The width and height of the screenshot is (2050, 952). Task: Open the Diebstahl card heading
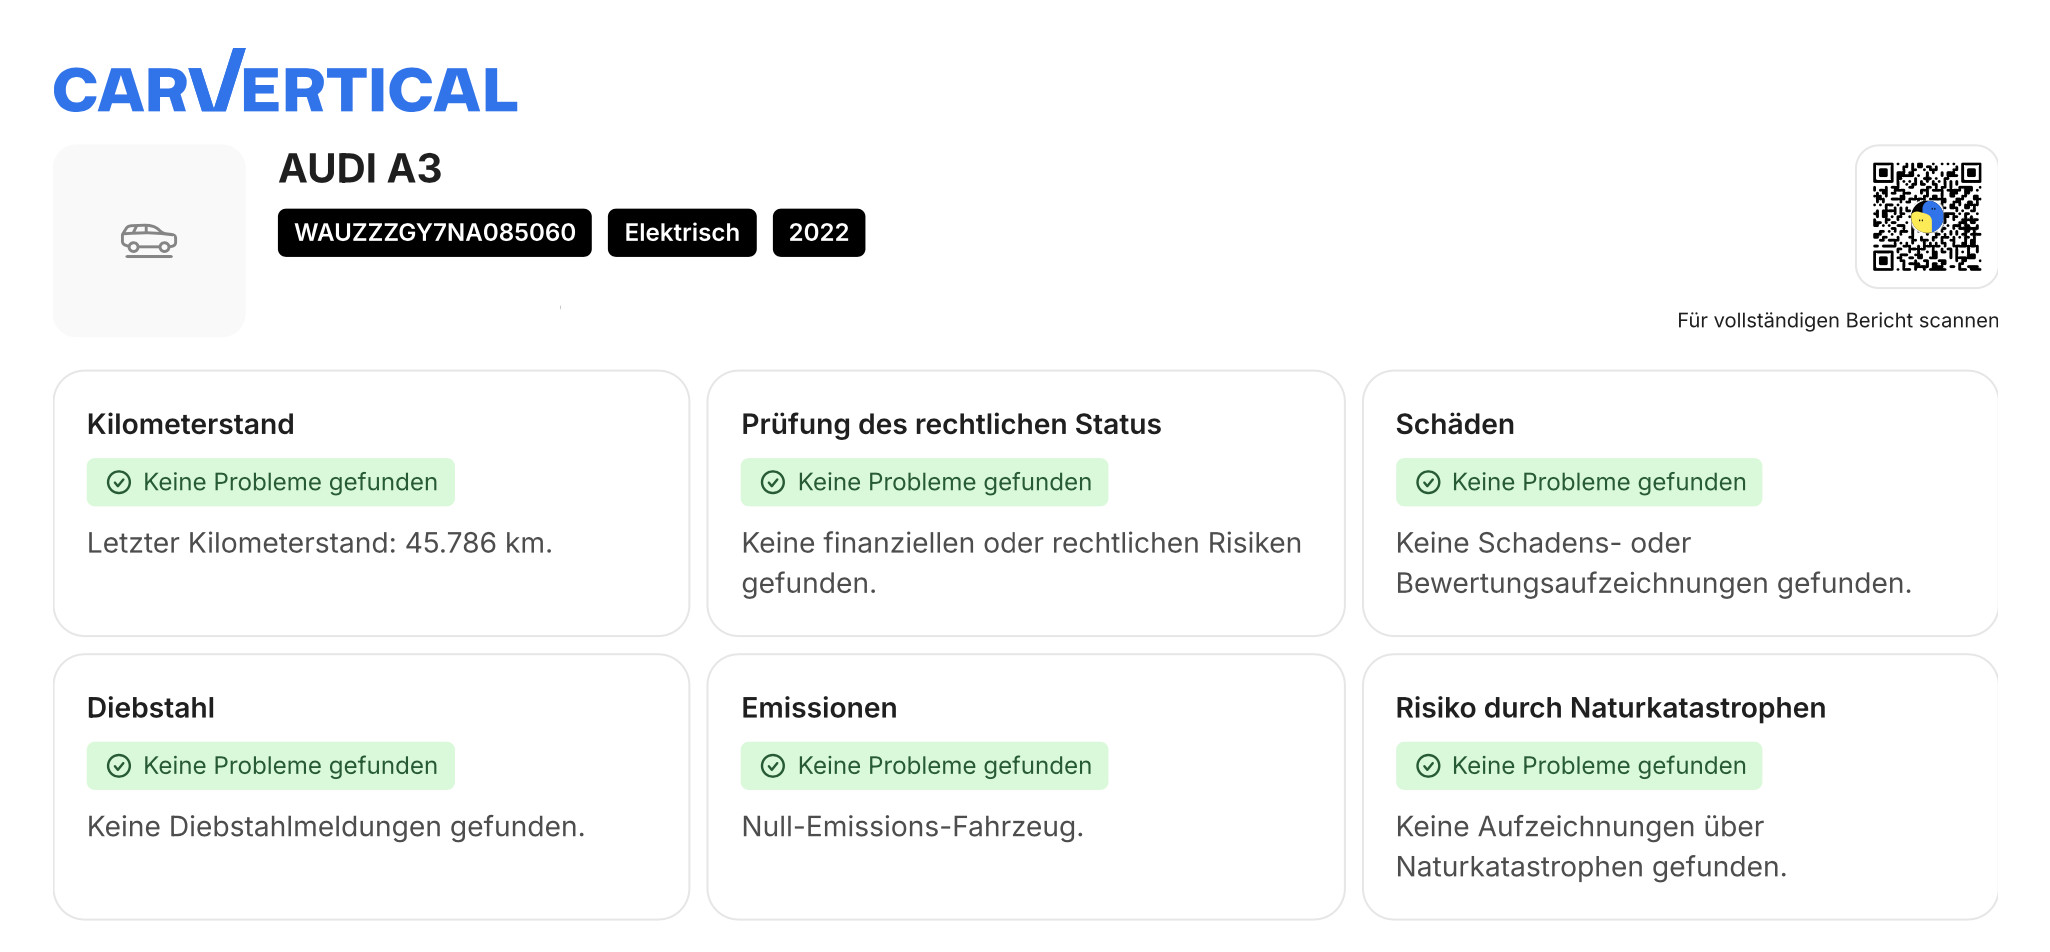coord(151,708)
